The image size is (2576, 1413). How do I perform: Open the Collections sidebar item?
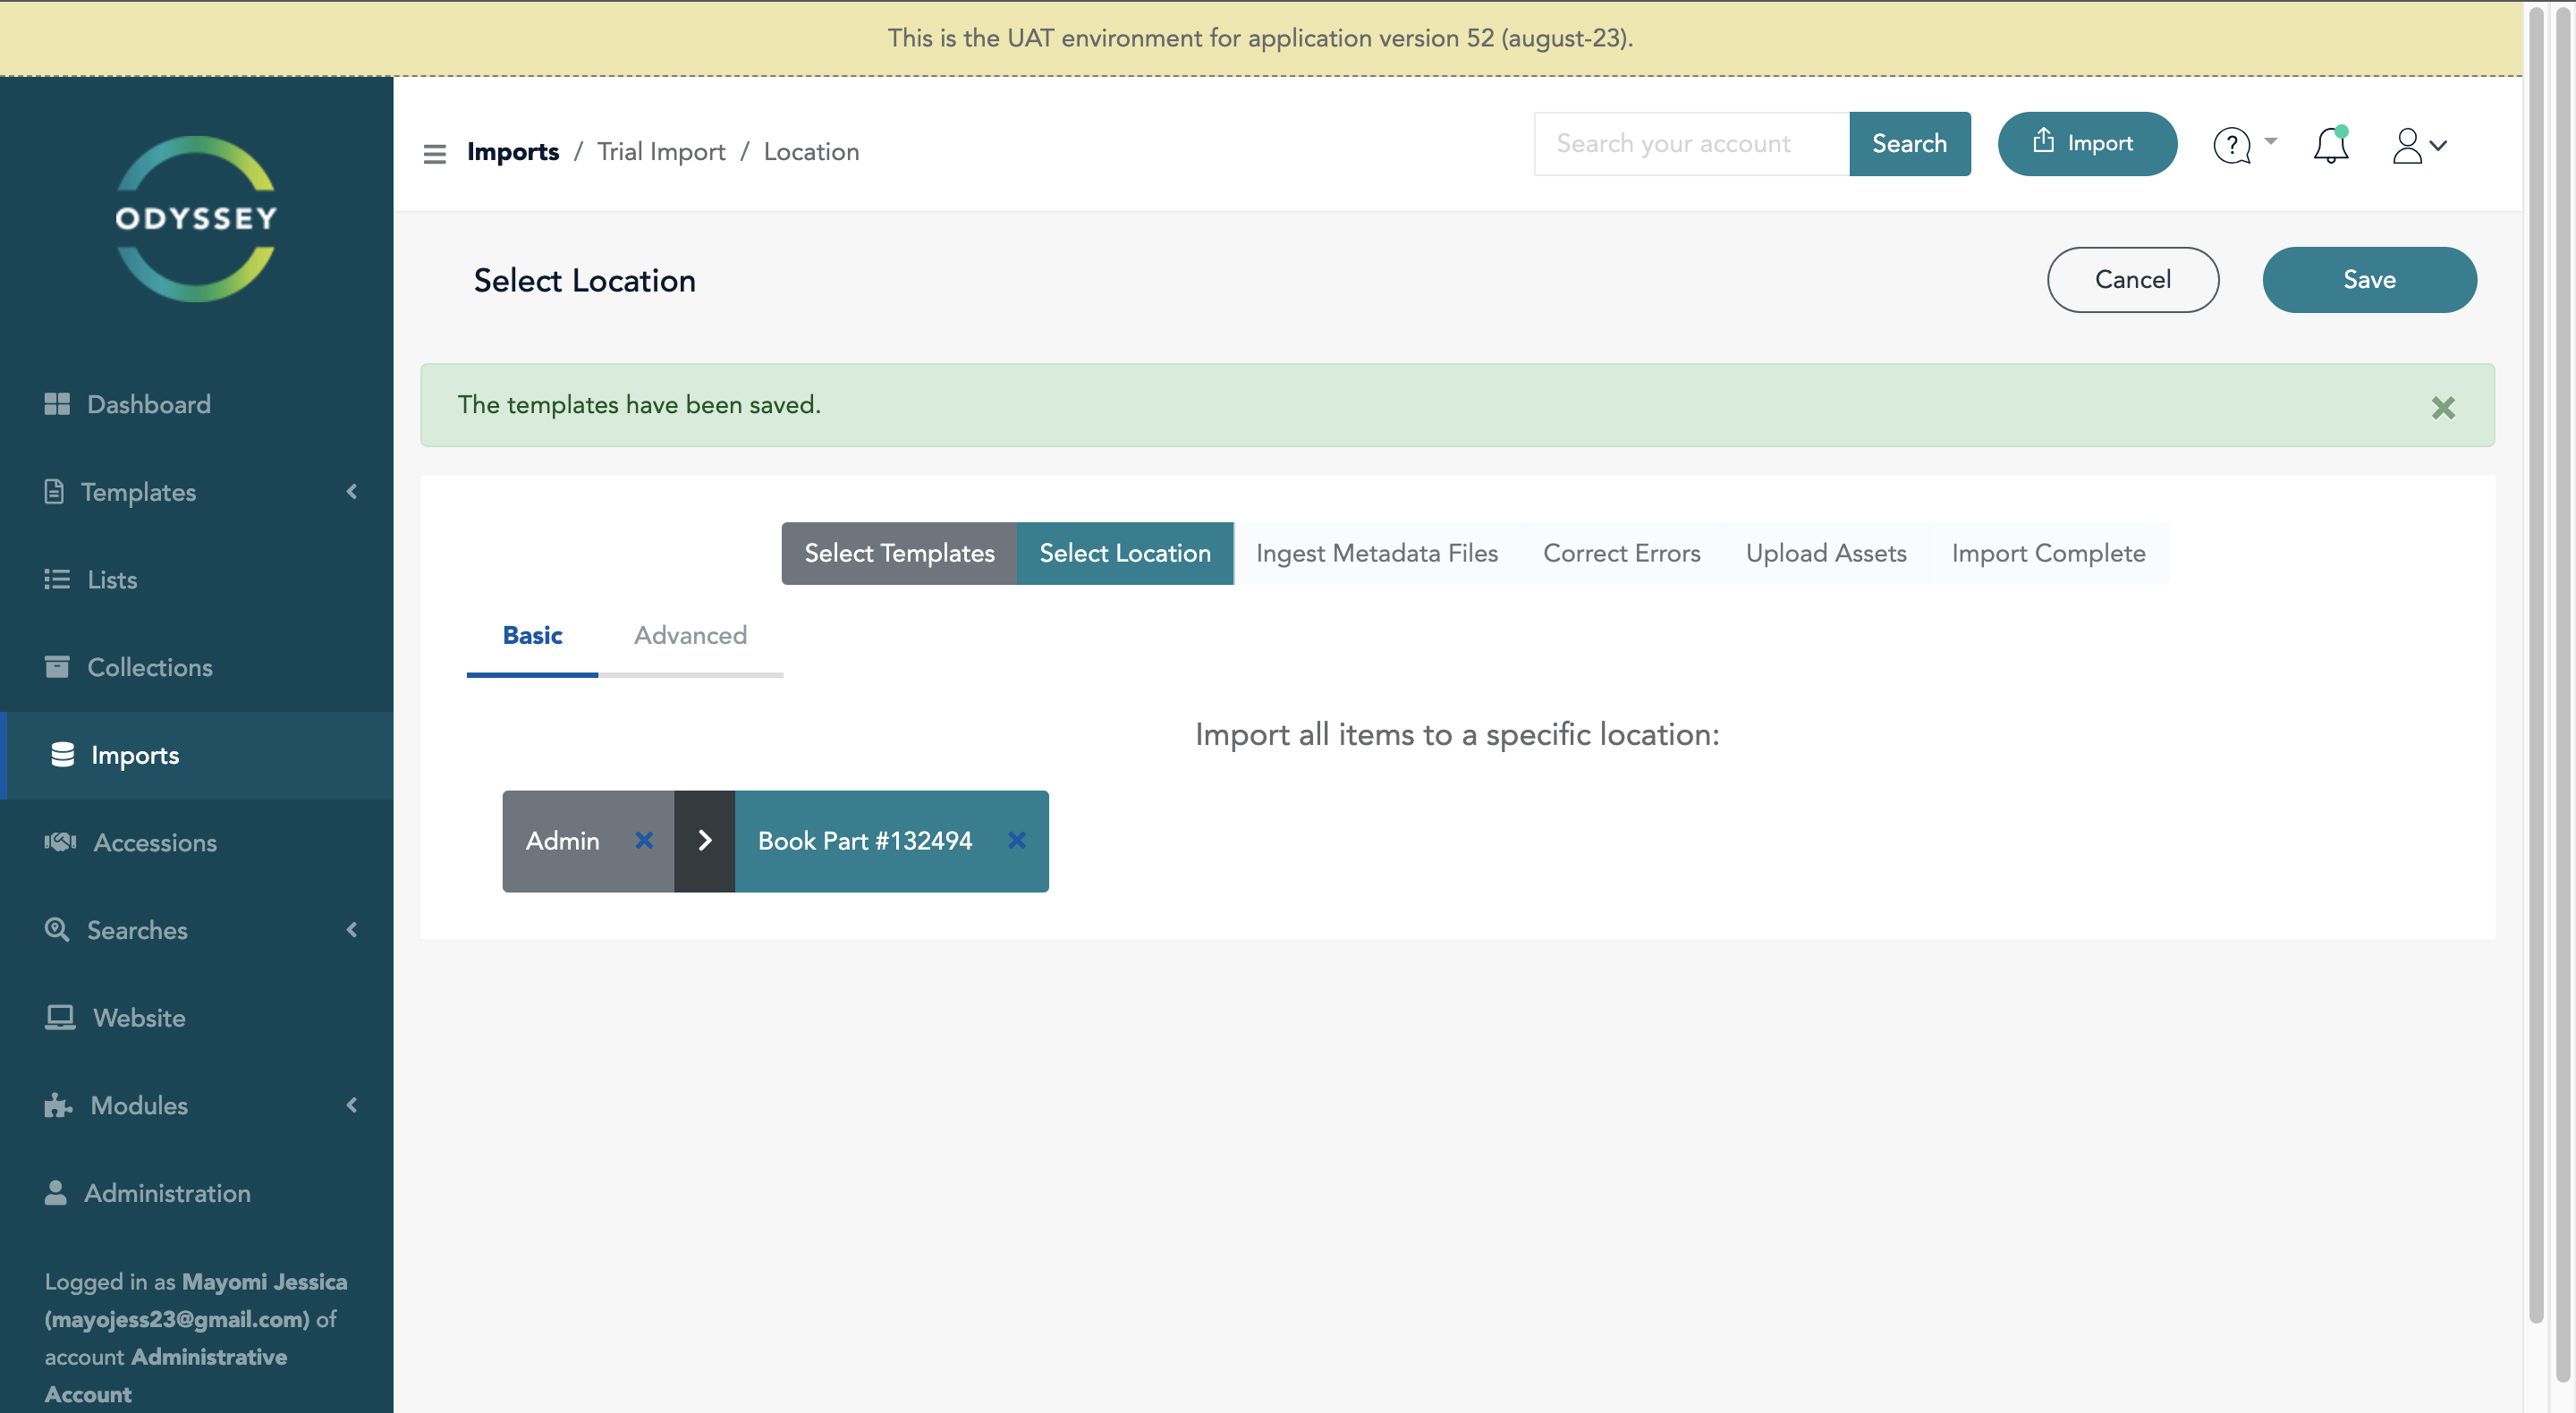(x=149, y=667)
